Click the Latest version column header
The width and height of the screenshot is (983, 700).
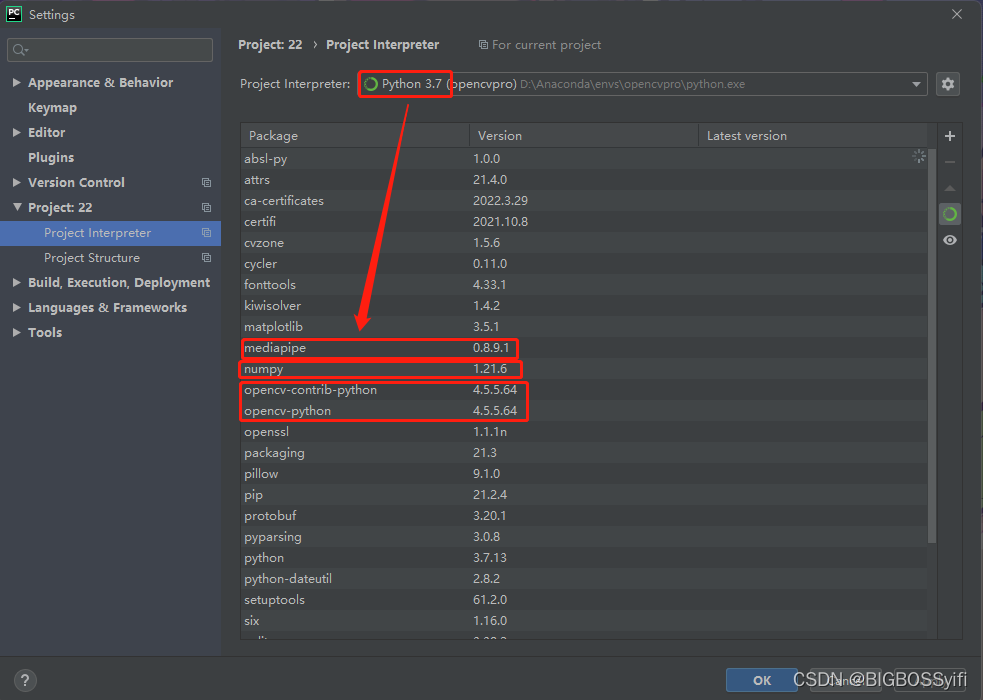click(x=812, y=135)
